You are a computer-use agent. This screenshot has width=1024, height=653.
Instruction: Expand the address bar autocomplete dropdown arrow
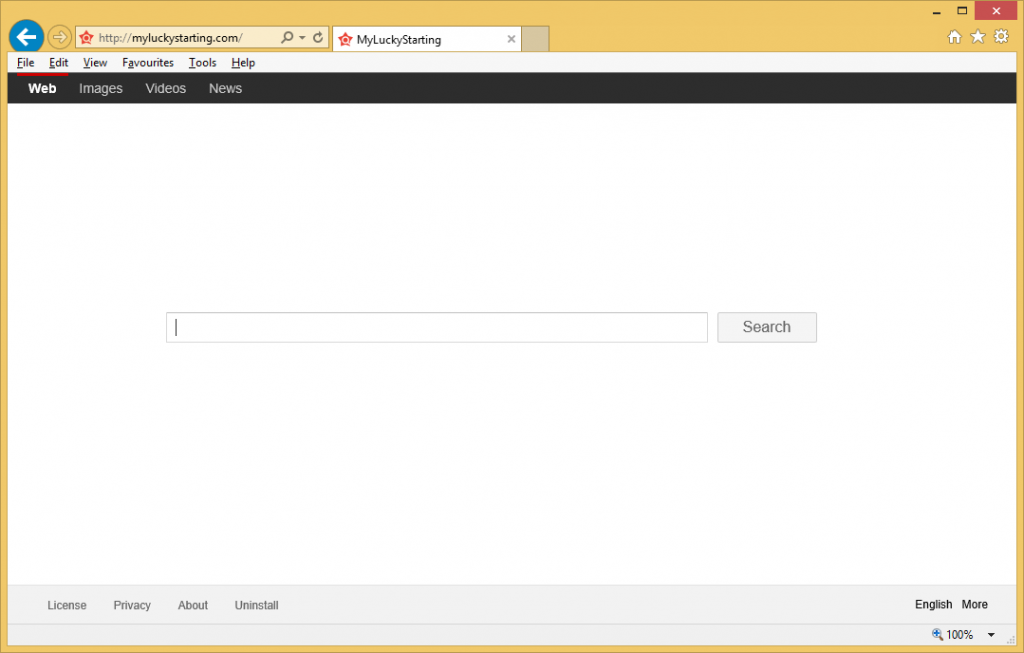point(302,38)
